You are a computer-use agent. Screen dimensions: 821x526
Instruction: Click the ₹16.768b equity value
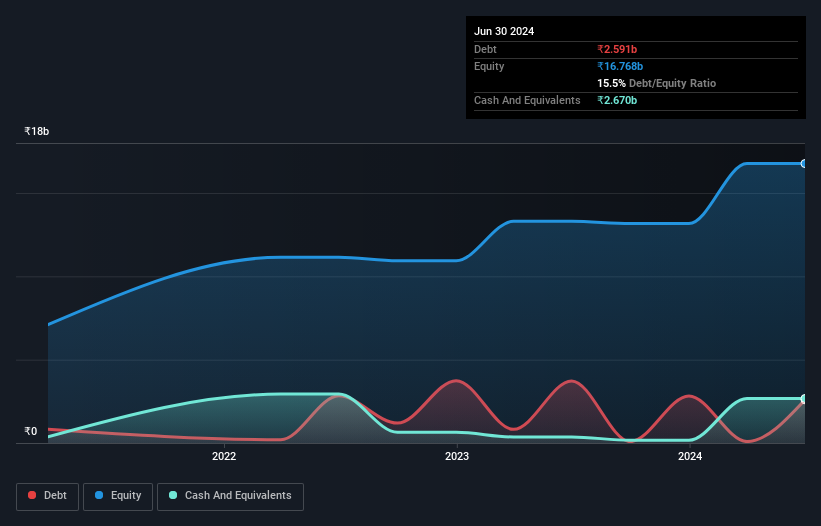(x=620, y=66)
